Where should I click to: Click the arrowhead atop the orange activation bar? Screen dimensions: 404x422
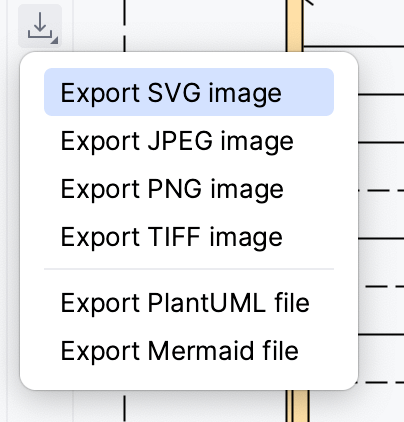click(x=309, y=3)
